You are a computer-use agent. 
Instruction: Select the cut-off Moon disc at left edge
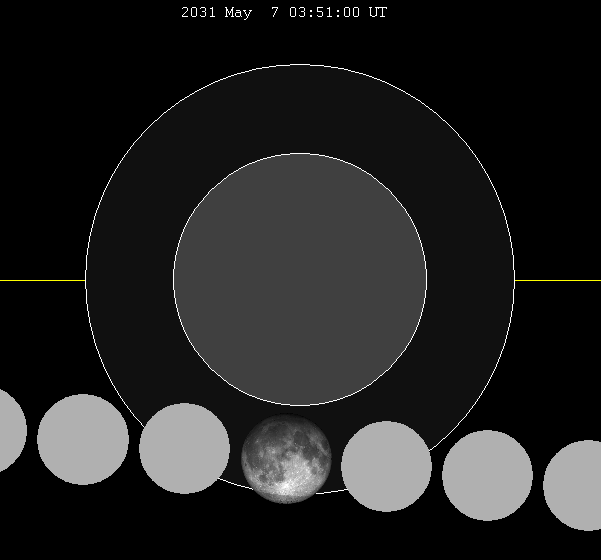pyautogui.click(x=8, y=430)
